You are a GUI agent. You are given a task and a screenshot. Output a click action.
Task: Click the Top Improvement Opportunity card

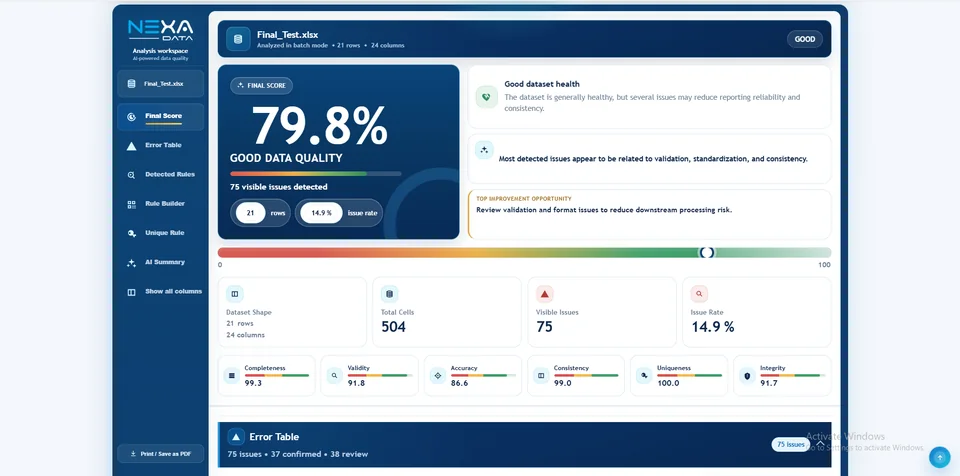[650, 214]
